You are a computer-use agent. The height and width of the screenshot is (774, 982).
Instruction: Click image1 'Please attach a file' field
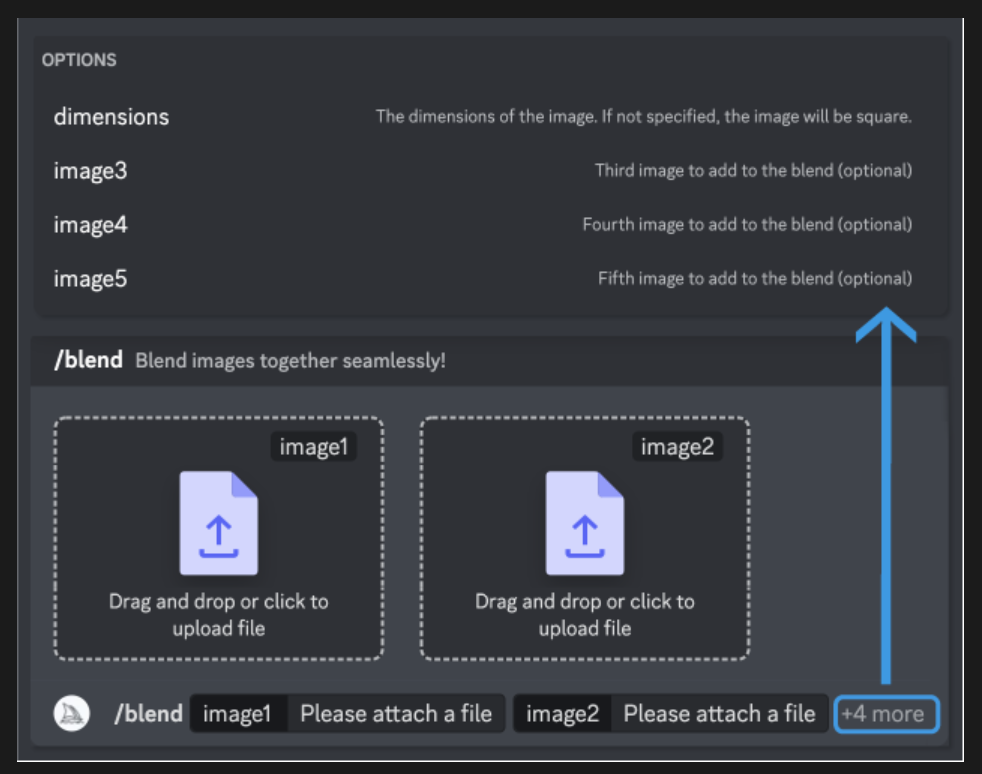click(x=396, y=713)
